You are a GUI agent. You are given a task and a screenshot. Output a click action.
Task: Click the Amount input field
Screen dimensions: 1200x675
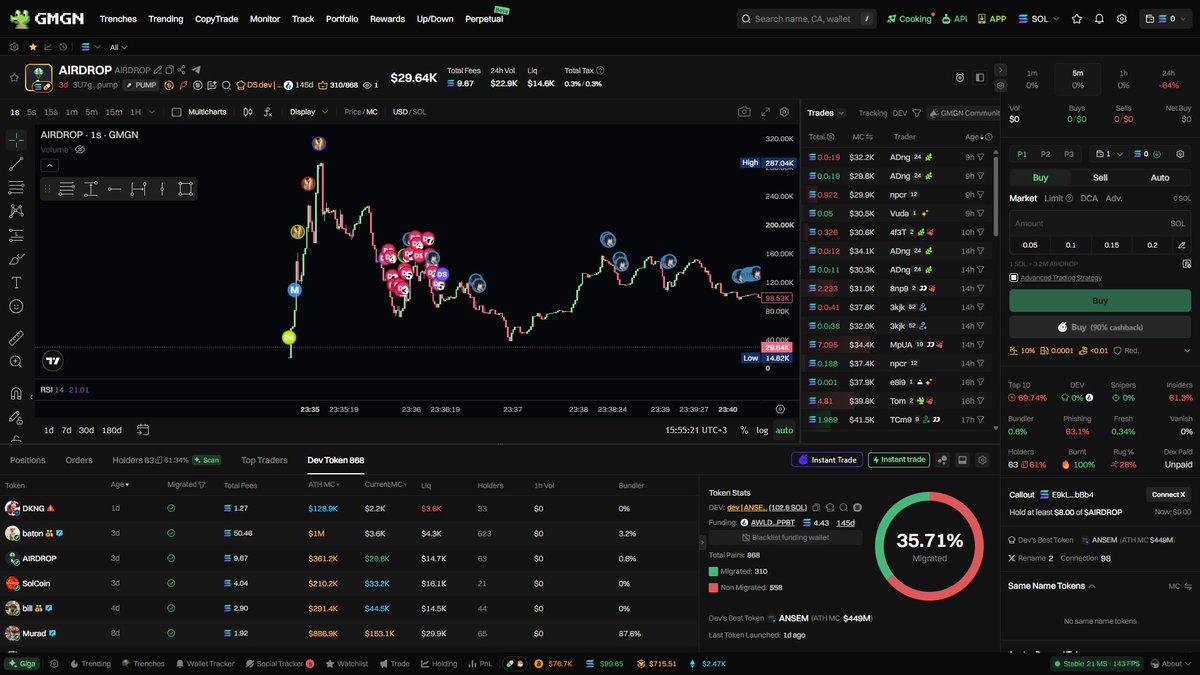pyautogui.click(x=1100, y=223)
